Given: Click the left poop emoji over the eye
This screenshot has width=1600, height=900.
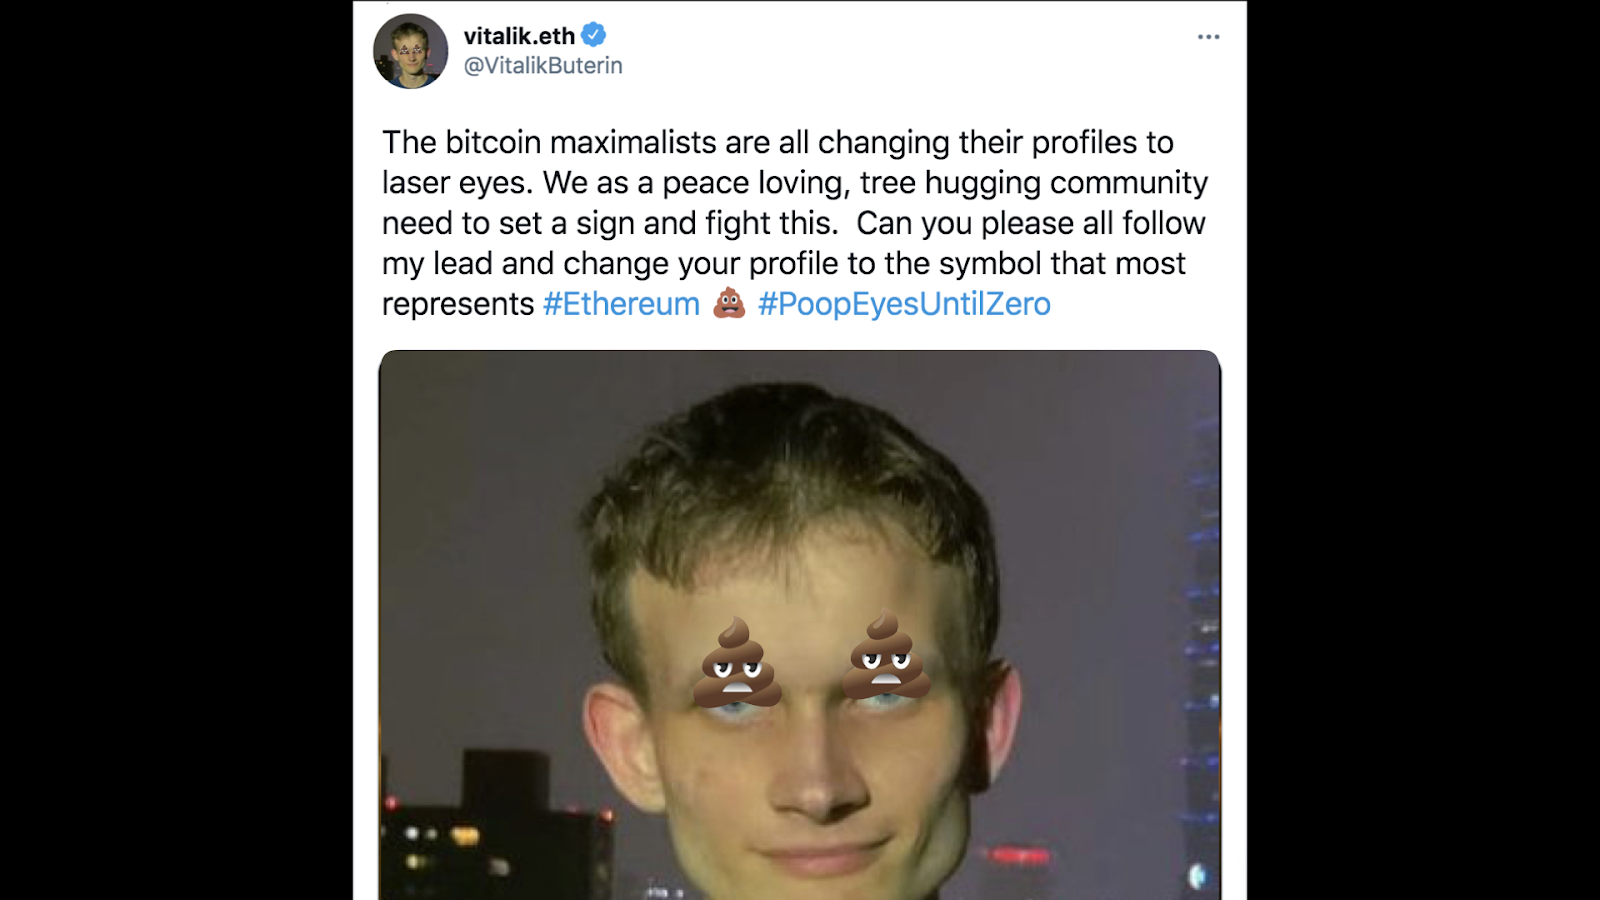Looking at the screenshot, I should coord(737,662).
